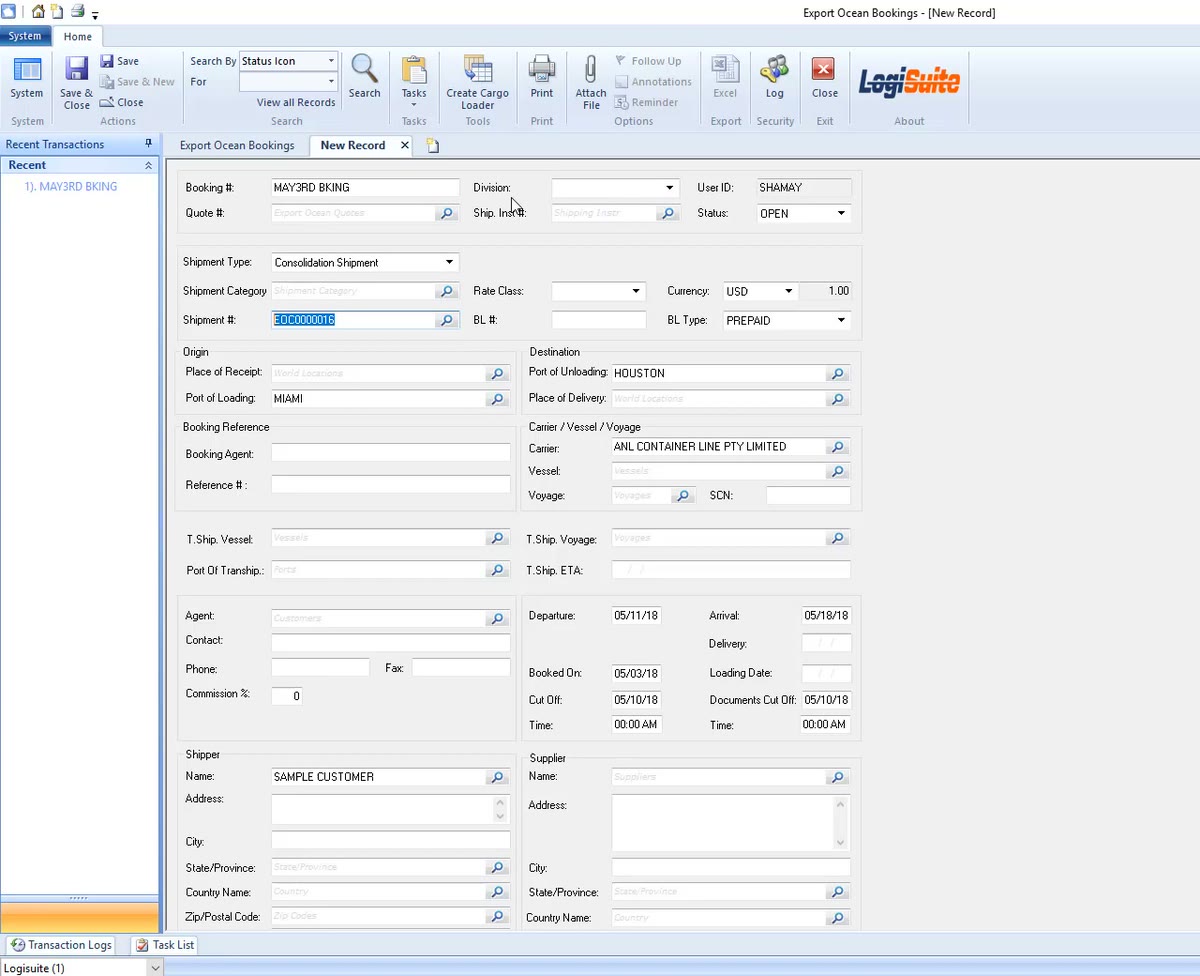Pin the Recent Transactions panel

tap(149, 144)
